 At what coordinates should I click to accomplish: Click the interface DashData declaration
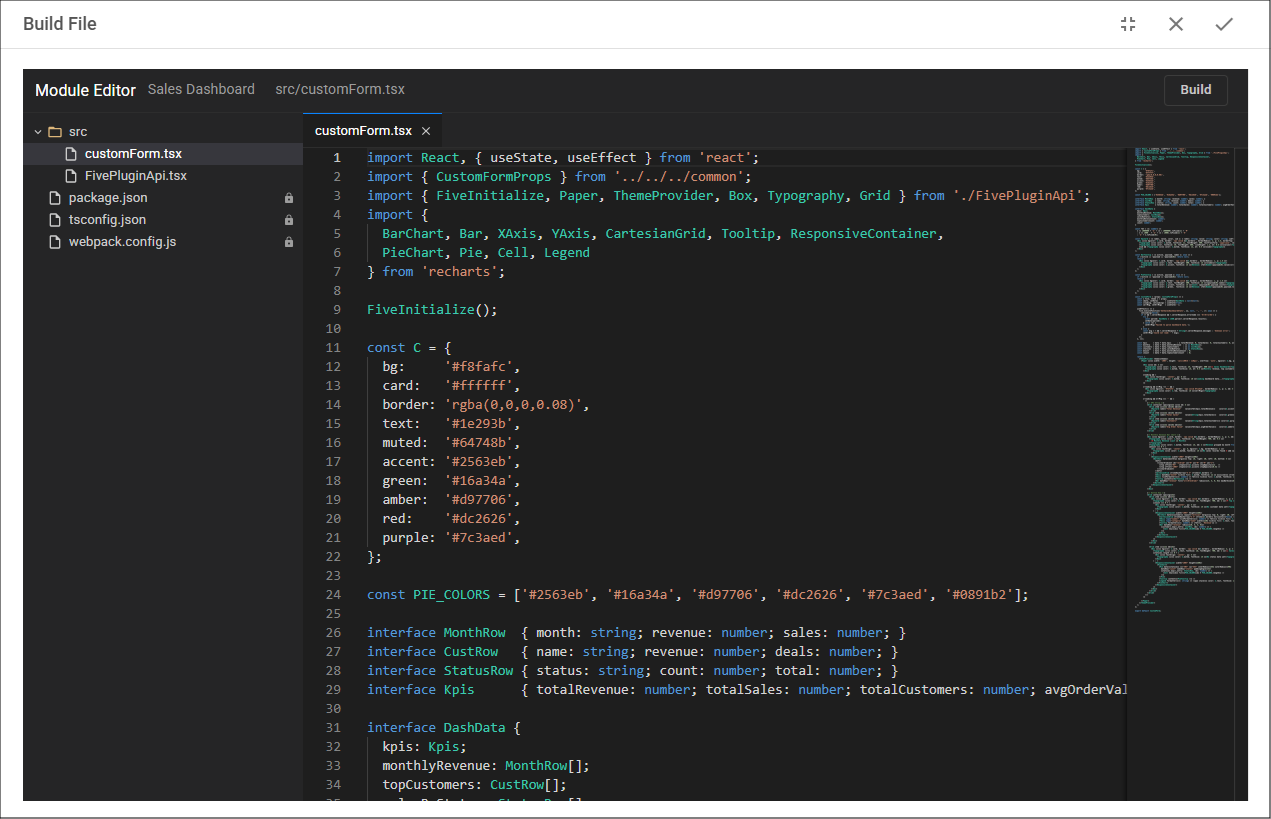[x=444, y=728]
